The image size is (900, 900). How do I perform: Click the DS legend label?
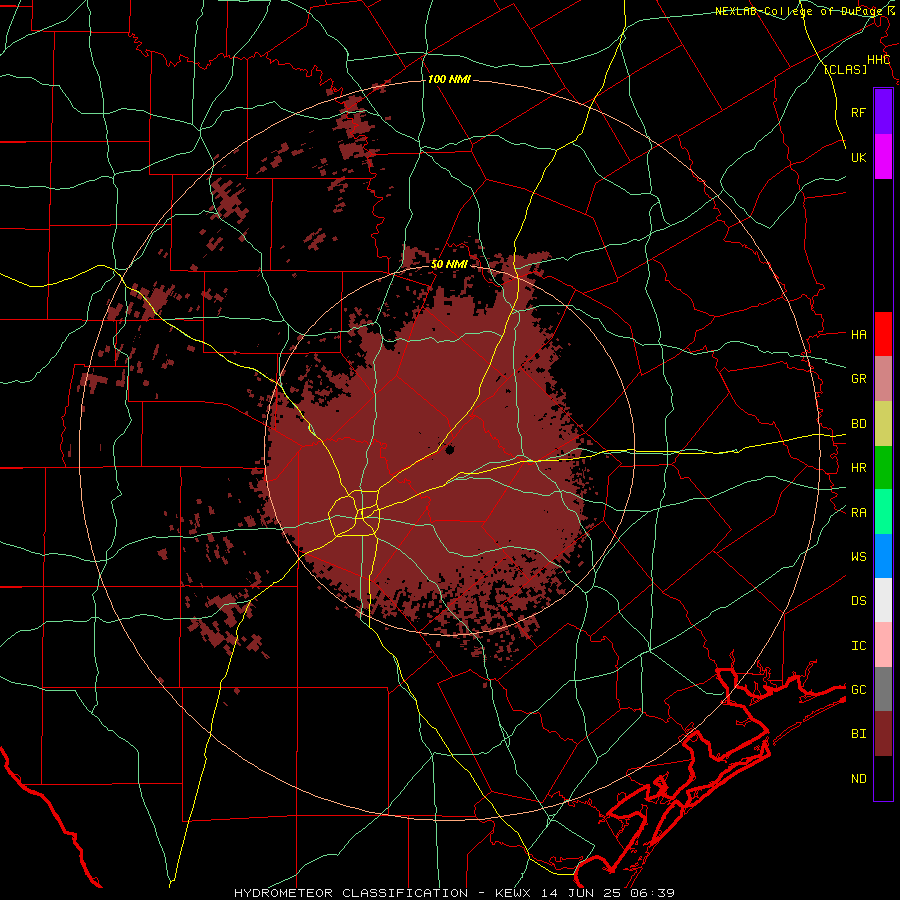click(858, 601)
